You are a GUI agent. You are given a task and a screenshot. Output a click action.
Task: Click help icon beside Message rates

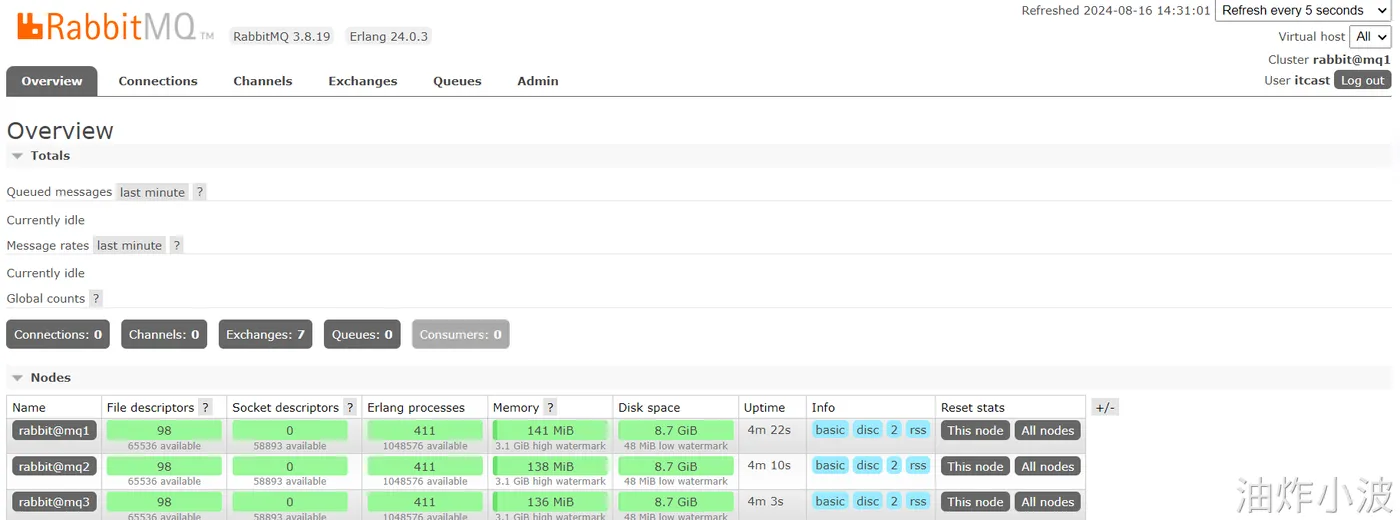tap(176, 245)
